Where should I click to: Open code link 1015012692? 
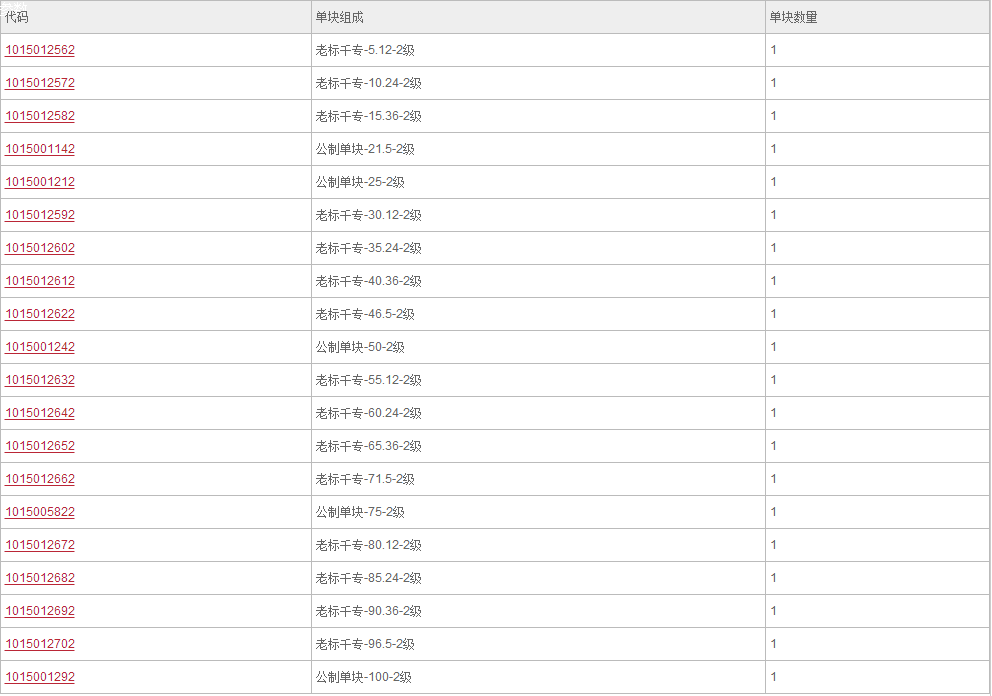40,611
